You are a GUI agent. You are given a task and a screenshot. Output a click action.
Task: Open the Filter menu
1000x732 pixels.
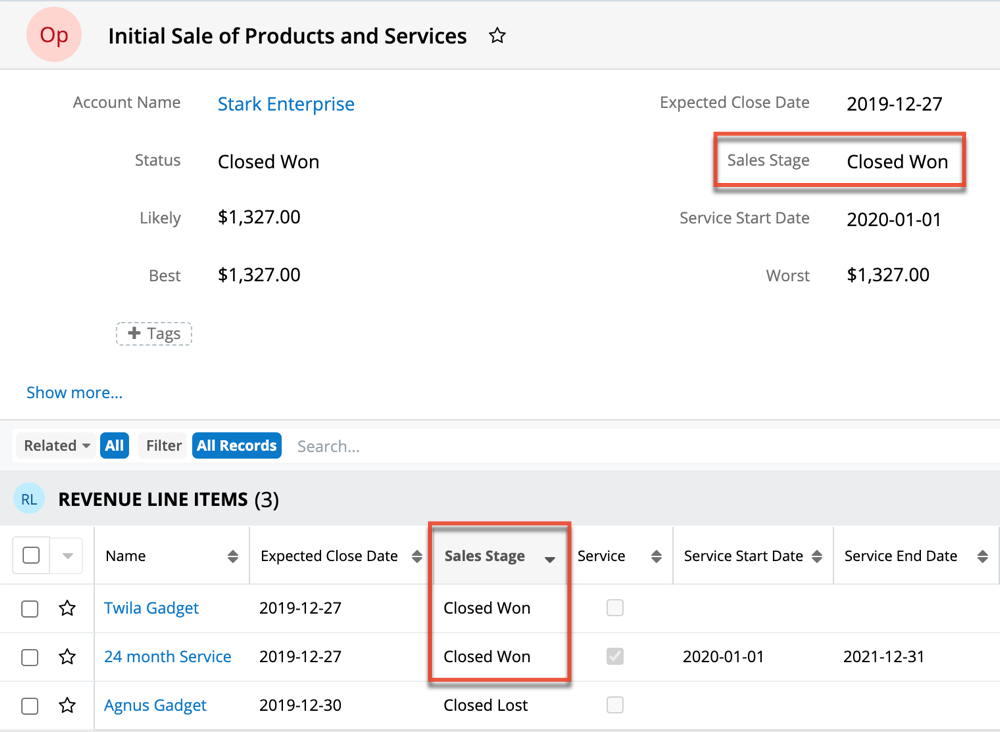pos(164,446)
